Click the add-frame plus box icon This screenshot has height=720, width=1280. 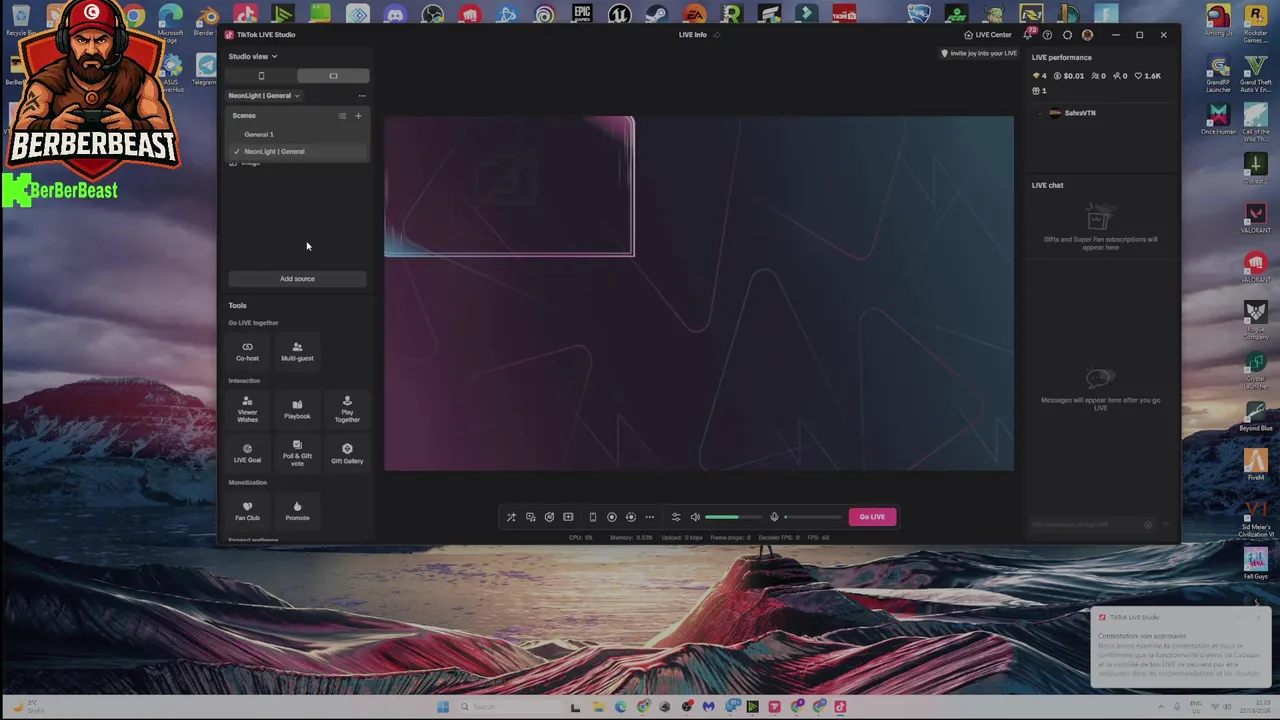pos(568,517)
